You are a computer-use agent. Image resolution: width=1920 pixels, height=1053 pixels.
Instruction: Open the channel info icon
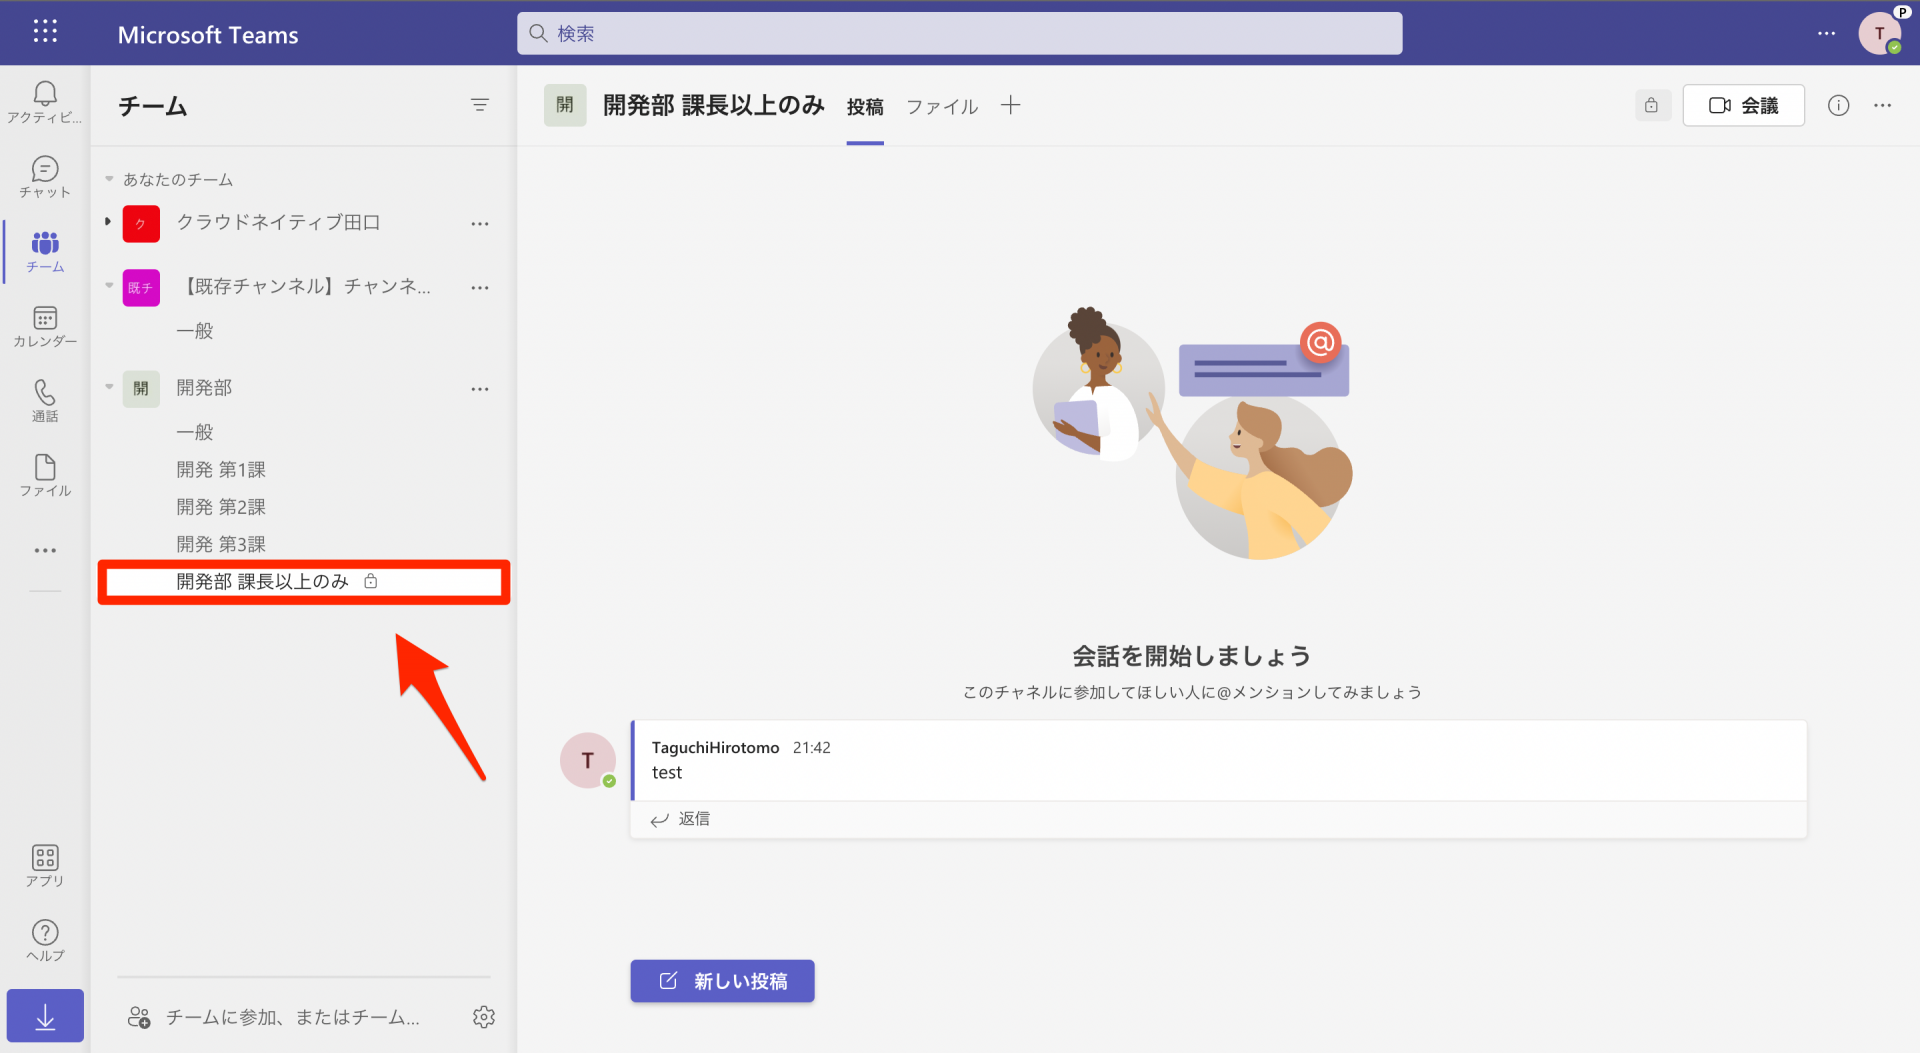pos(1839,105)
